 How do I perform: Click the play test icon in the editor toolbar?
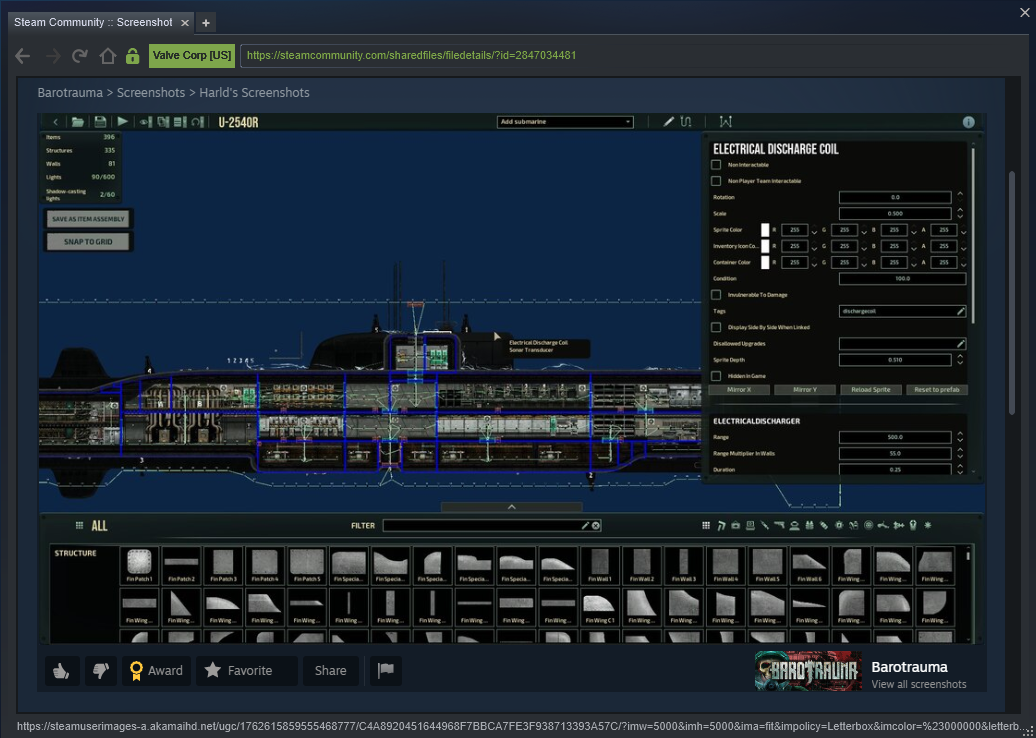click(x=123, y=122)
